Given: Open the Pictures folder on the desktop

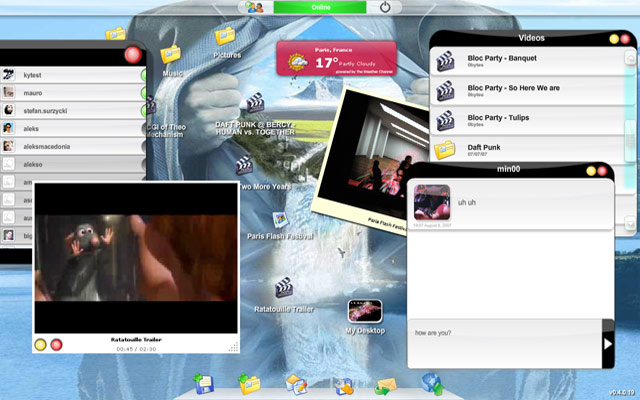Looking at the screenshot, I should pyautogui.click(x=225, y=36).
